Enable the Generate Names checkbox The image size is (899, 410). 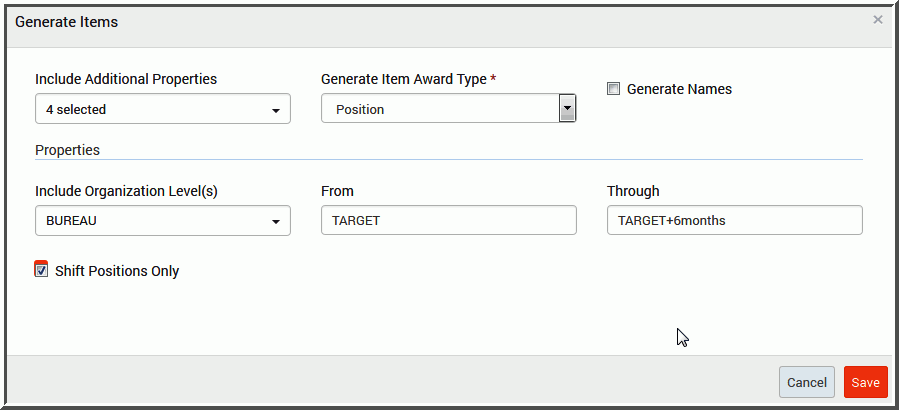point(613,89)
